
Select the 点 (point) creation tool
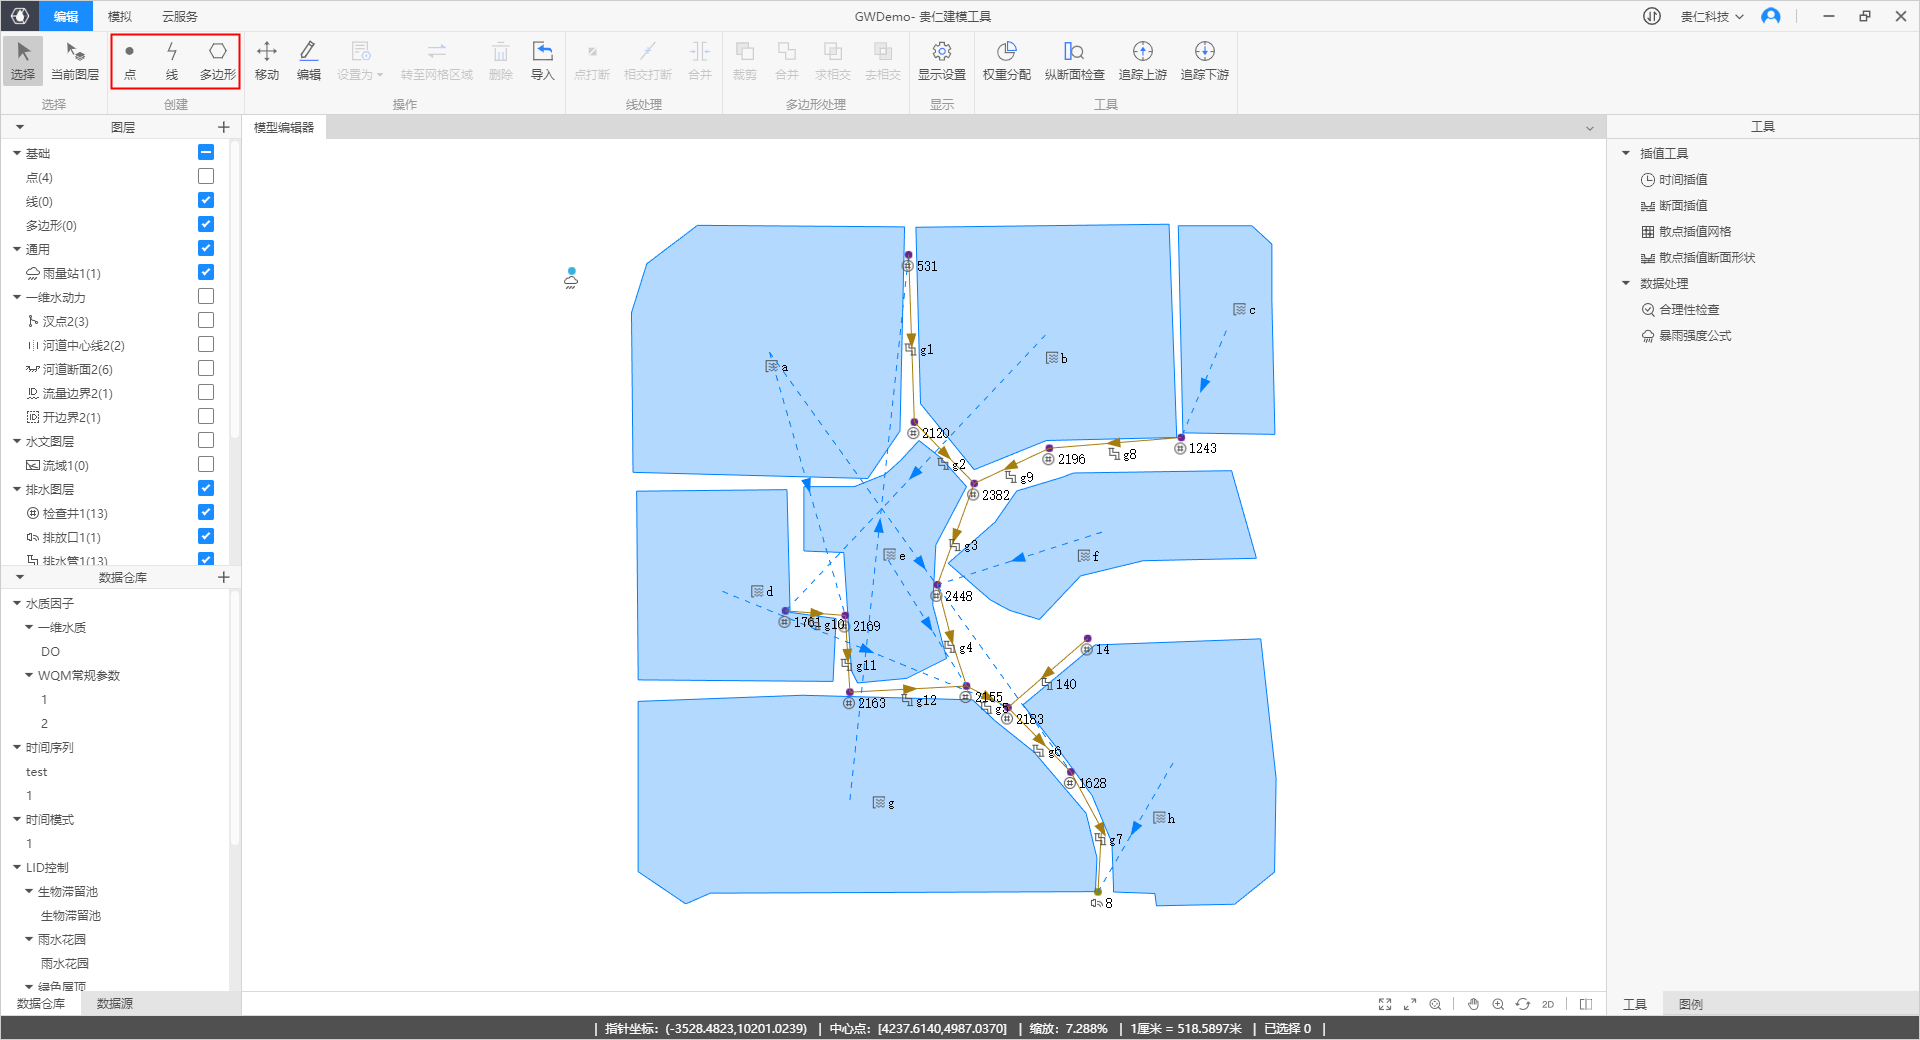tap(130, 60)
